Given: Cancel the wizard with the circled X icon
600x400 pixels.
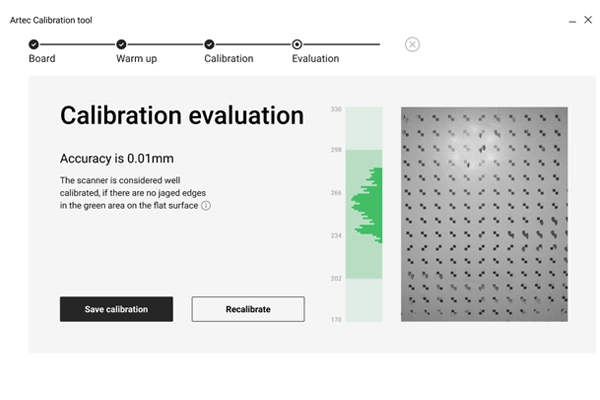Looking at the screenshot, I should tap(412, 44).
